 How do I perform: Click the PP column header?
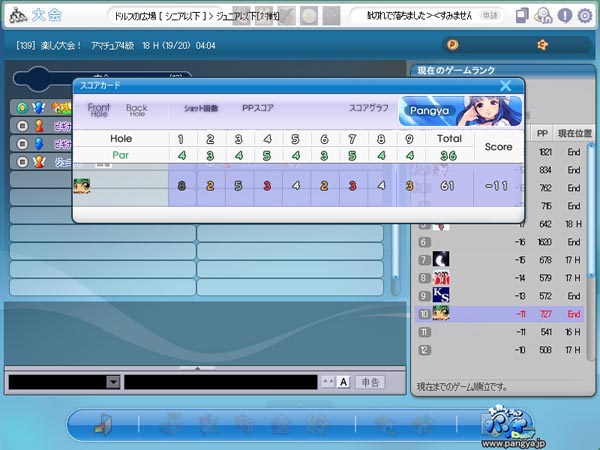pyautogui.click(x=542, y=133)
